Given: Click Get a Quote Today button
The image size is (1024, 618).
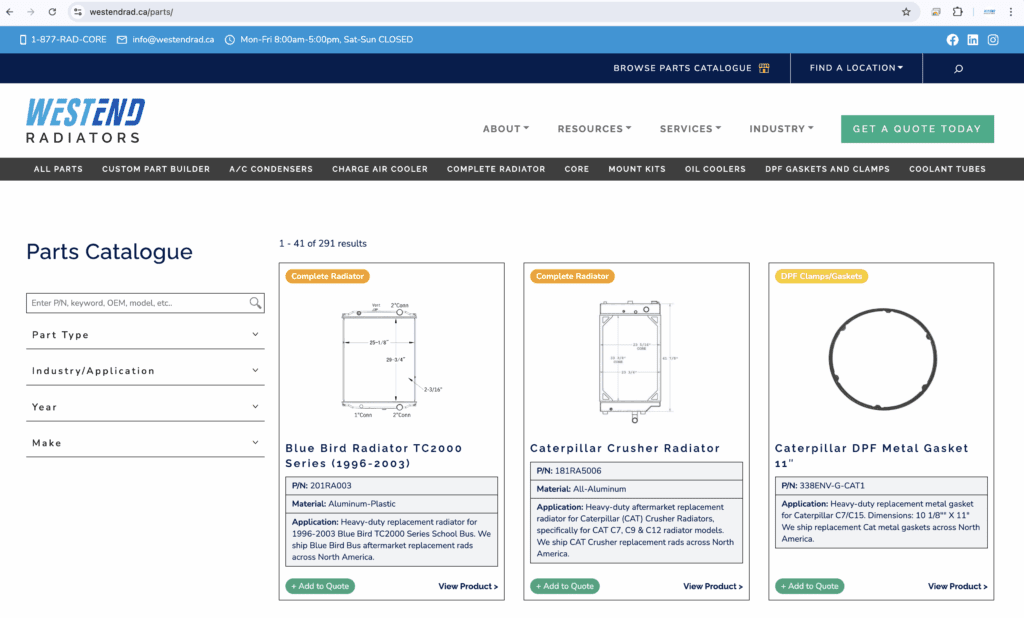Looking at the screenshot, I should point(917,129).
